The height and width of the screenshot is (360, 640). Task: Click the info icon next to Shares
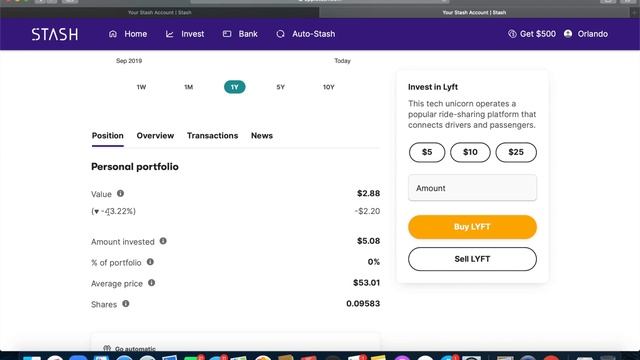pos(126,304)
